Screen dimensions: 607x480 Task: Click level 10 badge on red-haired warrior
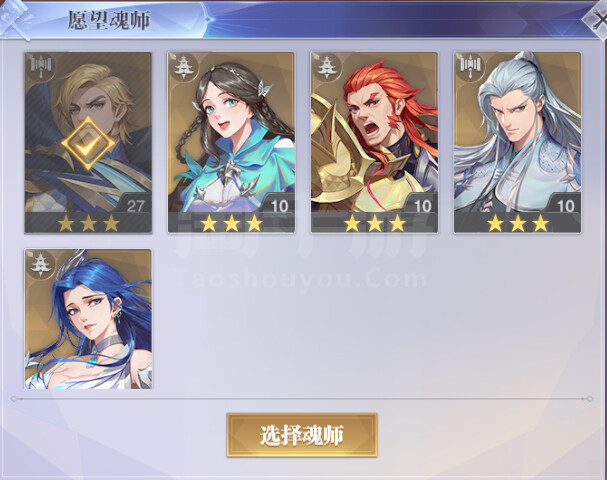pyautogui.click(x=422, y=206)
